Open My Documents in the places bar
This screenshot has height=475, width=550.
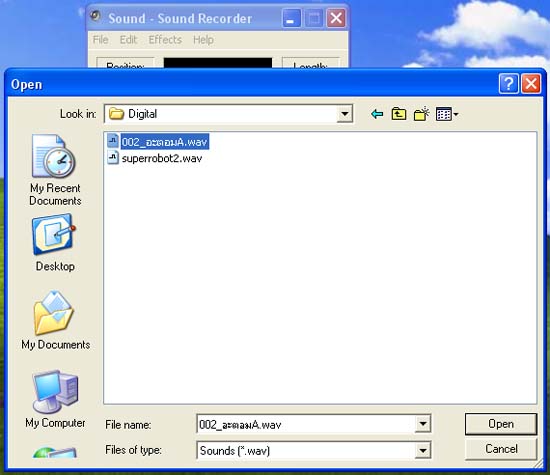(x=55, y=321)
